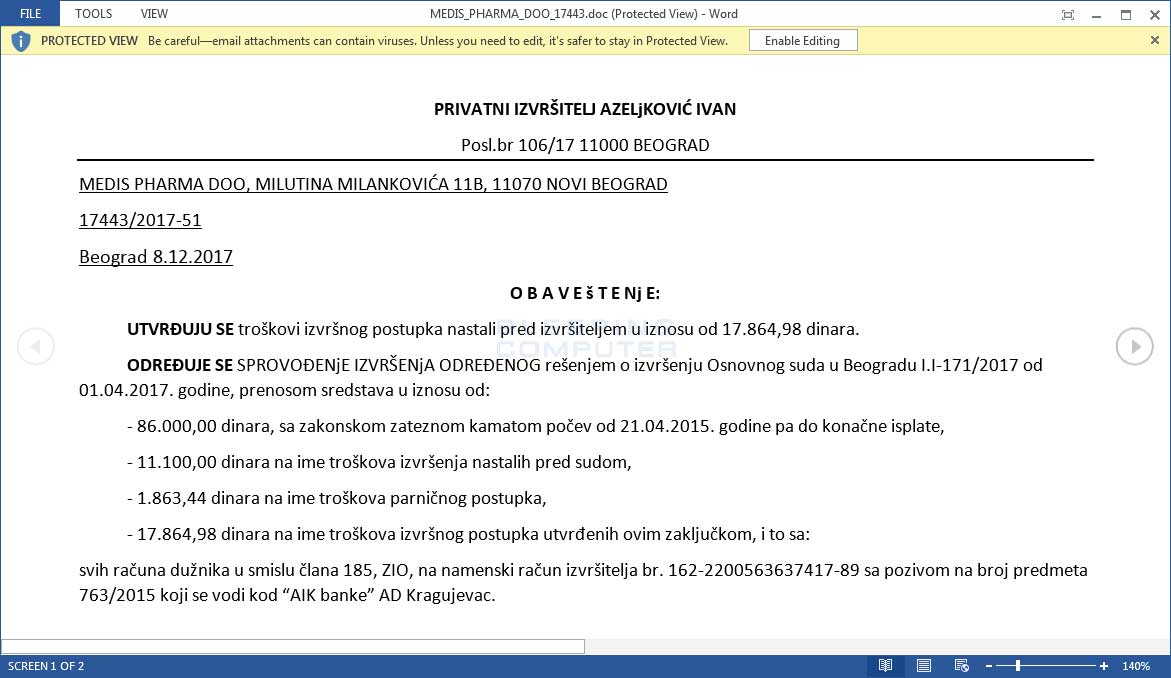Zoom out using the minus icon

coord(991,664)
